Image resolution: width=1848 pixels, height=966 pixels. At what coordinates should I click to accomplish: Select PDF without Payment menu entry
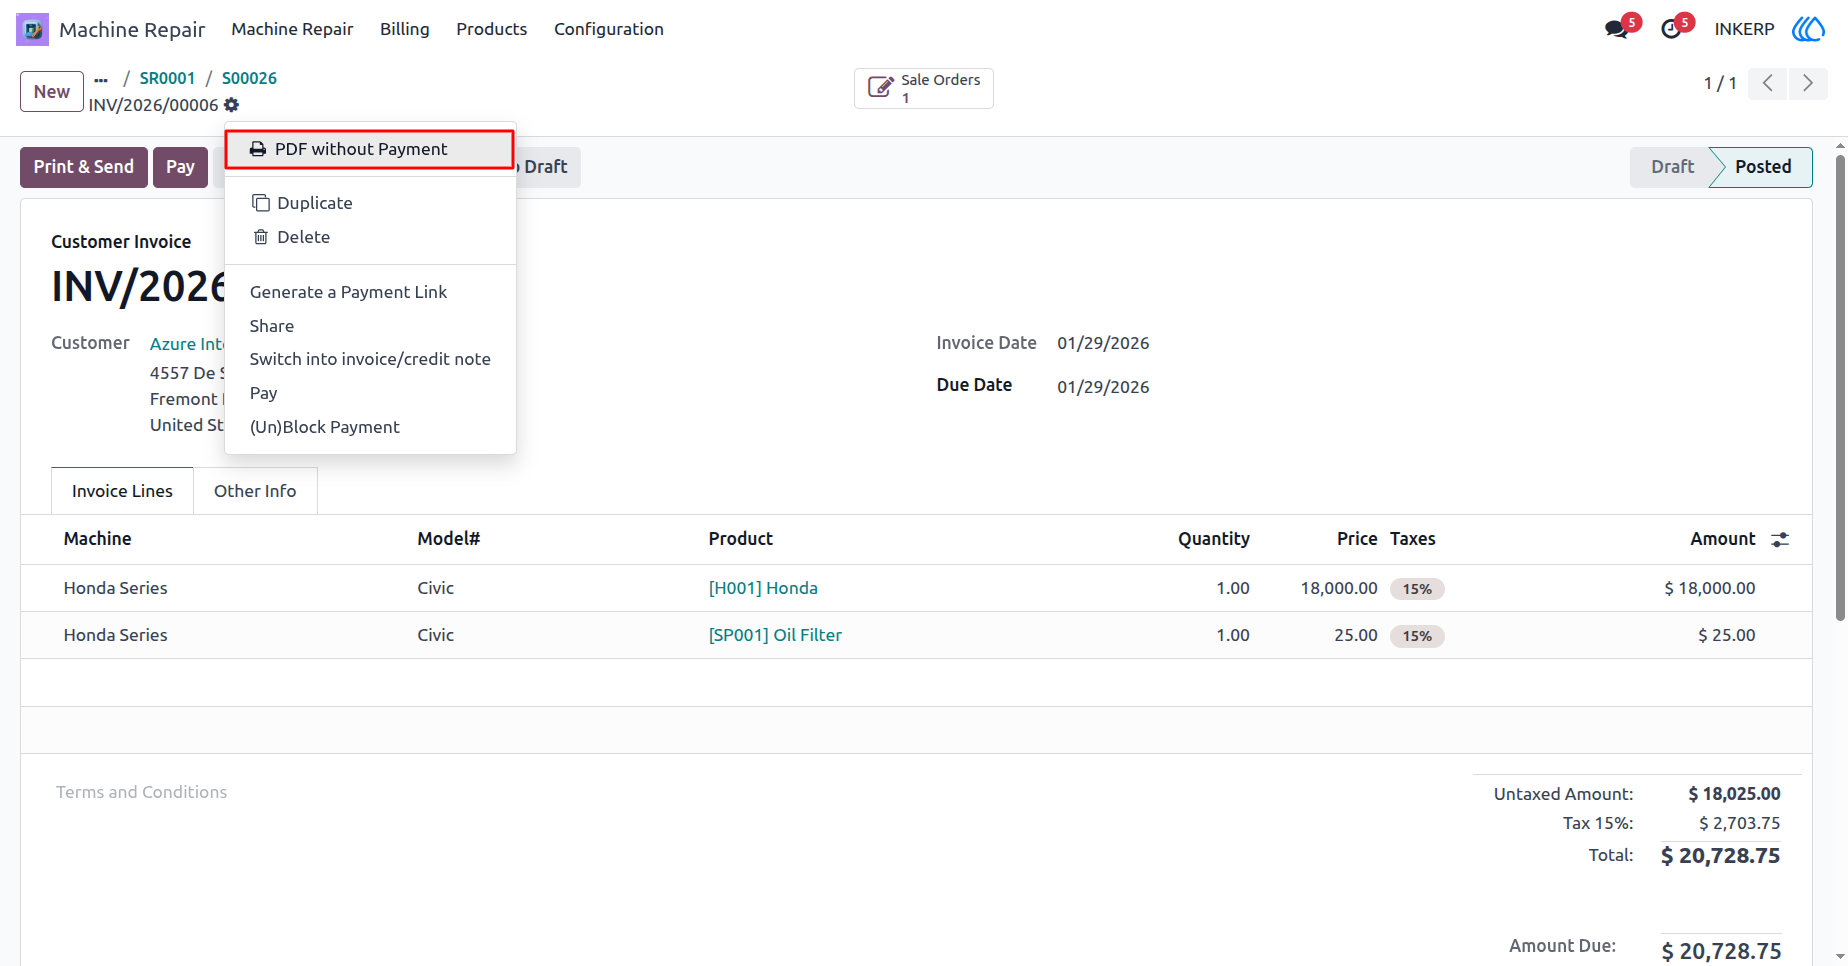click(370, 149)
